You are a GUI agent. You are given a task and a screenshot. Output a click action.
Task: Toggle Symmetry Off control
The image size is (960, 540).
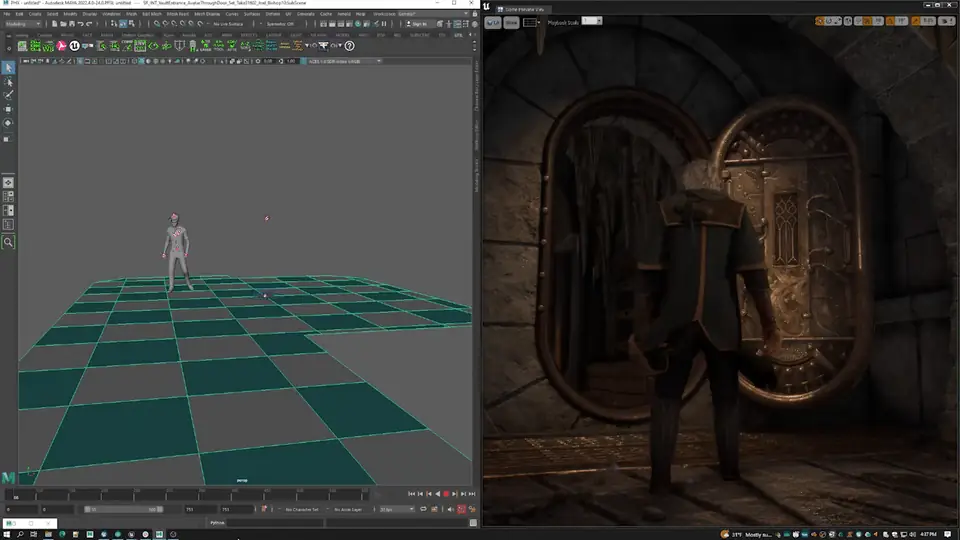click(x=280, y=24)
